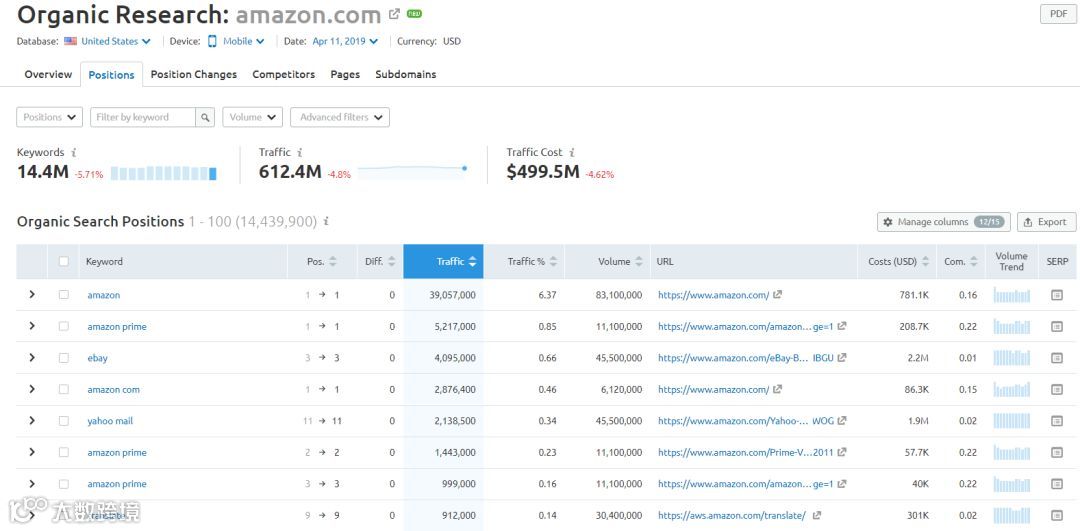The image size is (1080, 531).
Task: Open SERP snapshot icon for amazon row
Action: coord(1056,295)
